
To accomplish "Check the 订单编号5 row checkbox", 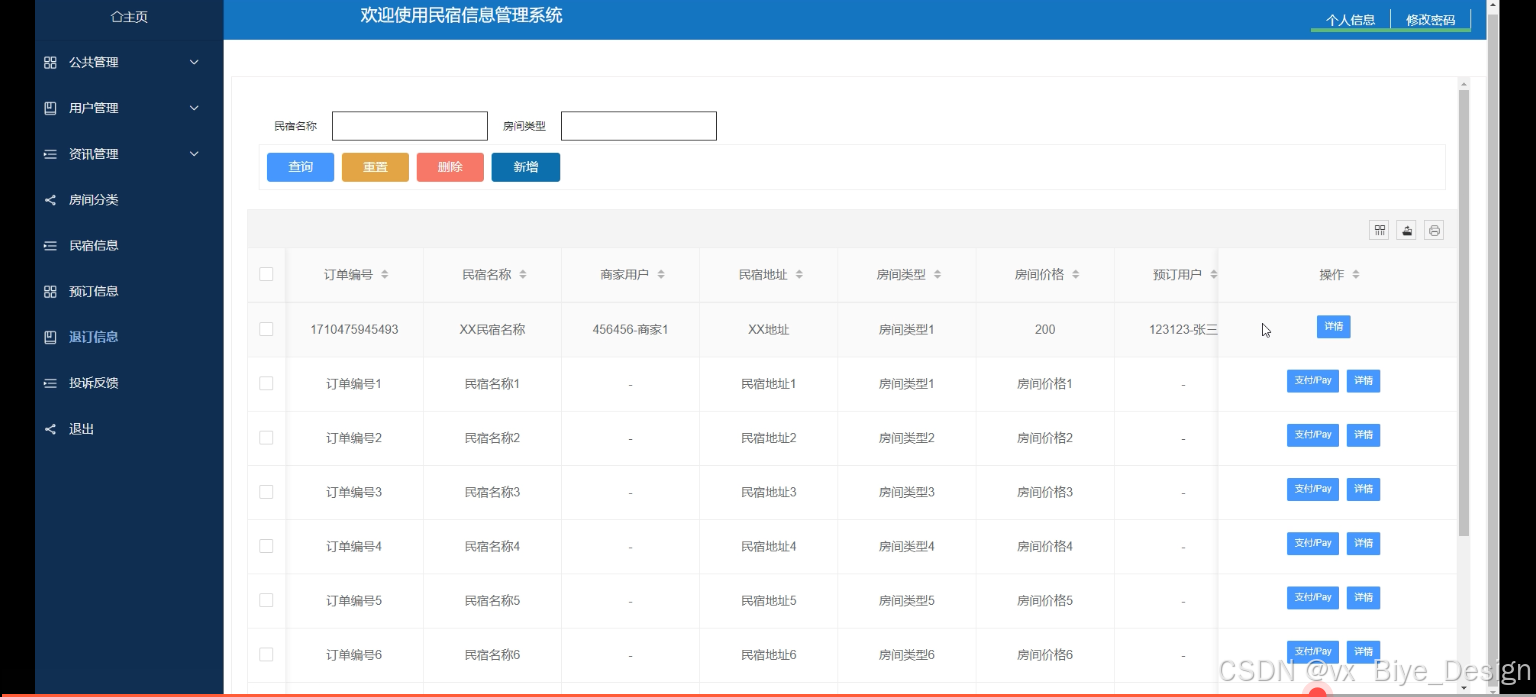I will (x=266, y=600).
